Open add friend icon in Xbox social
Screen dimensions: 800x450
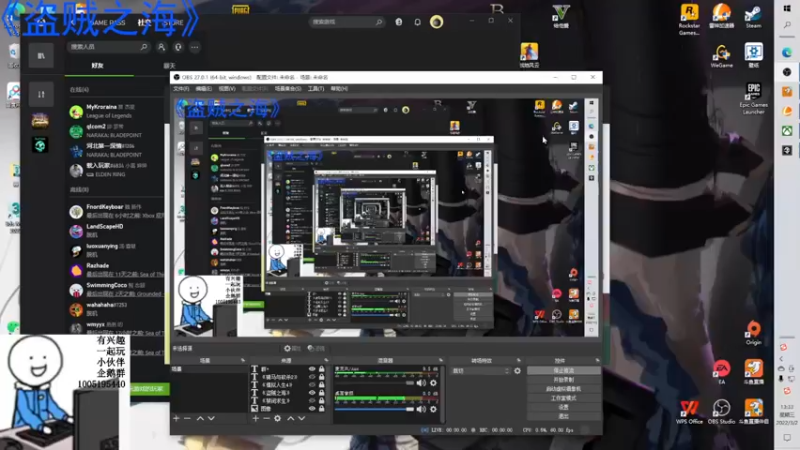click(x=161, y=47)
